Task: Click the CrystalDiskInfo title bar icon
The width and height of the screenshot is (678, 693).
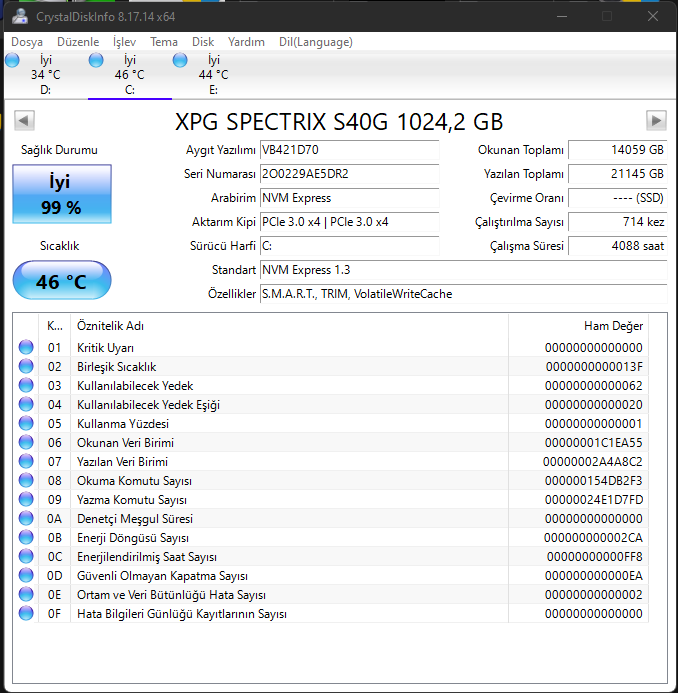Action: [20, 16]
